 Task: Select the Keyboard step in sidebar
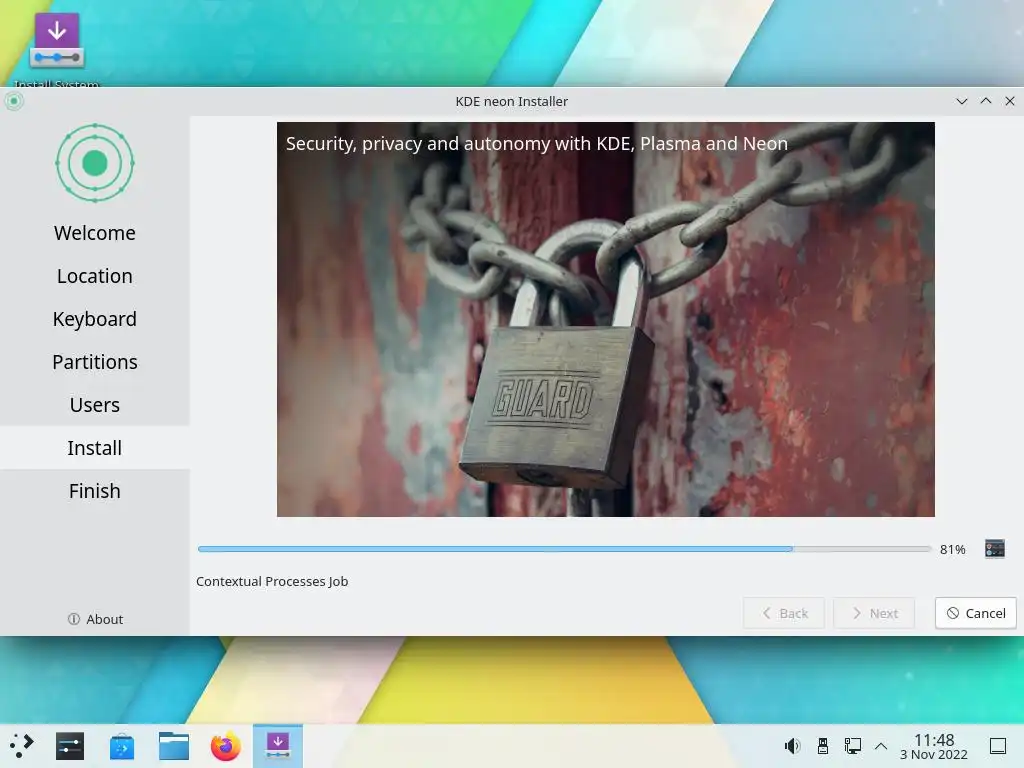[95, 319]
